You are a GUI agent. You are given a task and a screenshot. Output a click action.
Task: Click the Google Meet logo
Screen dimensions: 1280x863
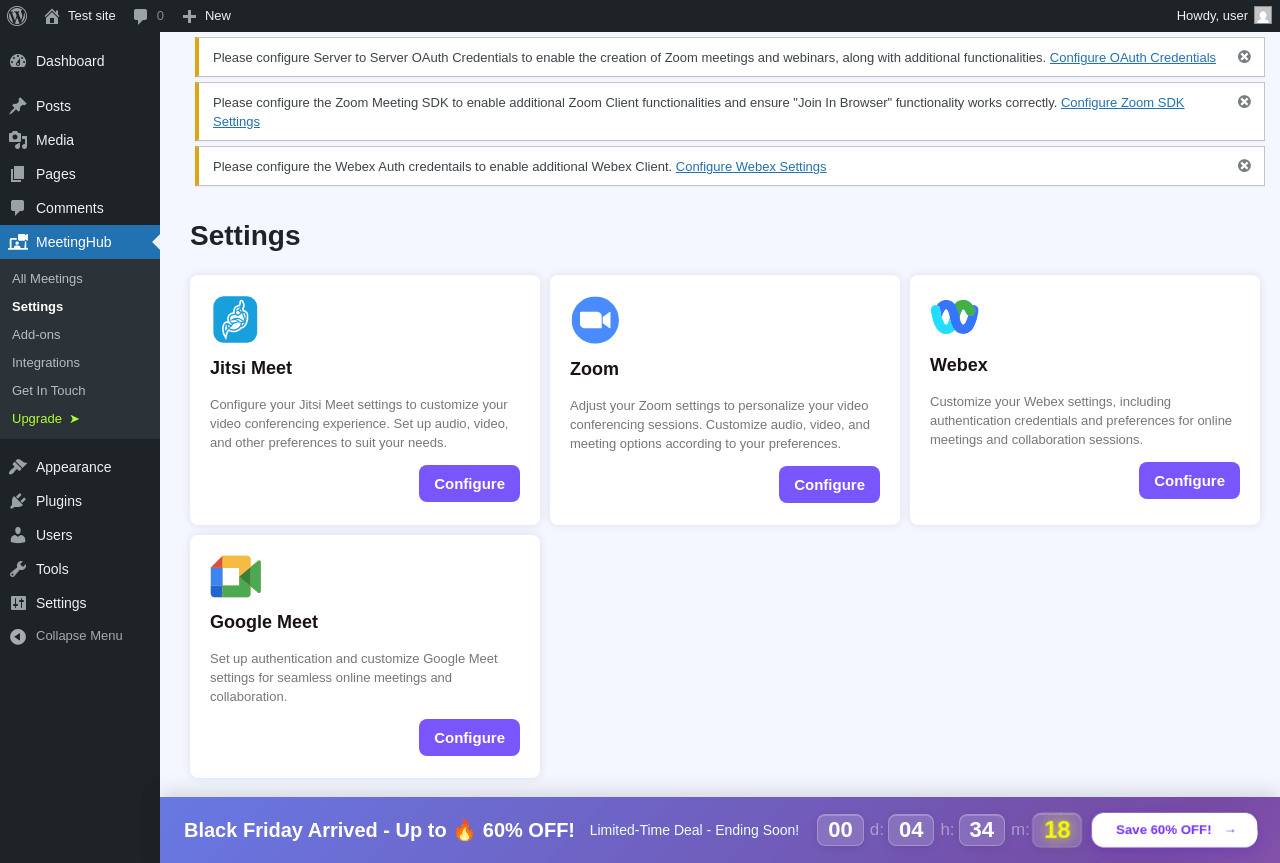(x=236, y=576)
